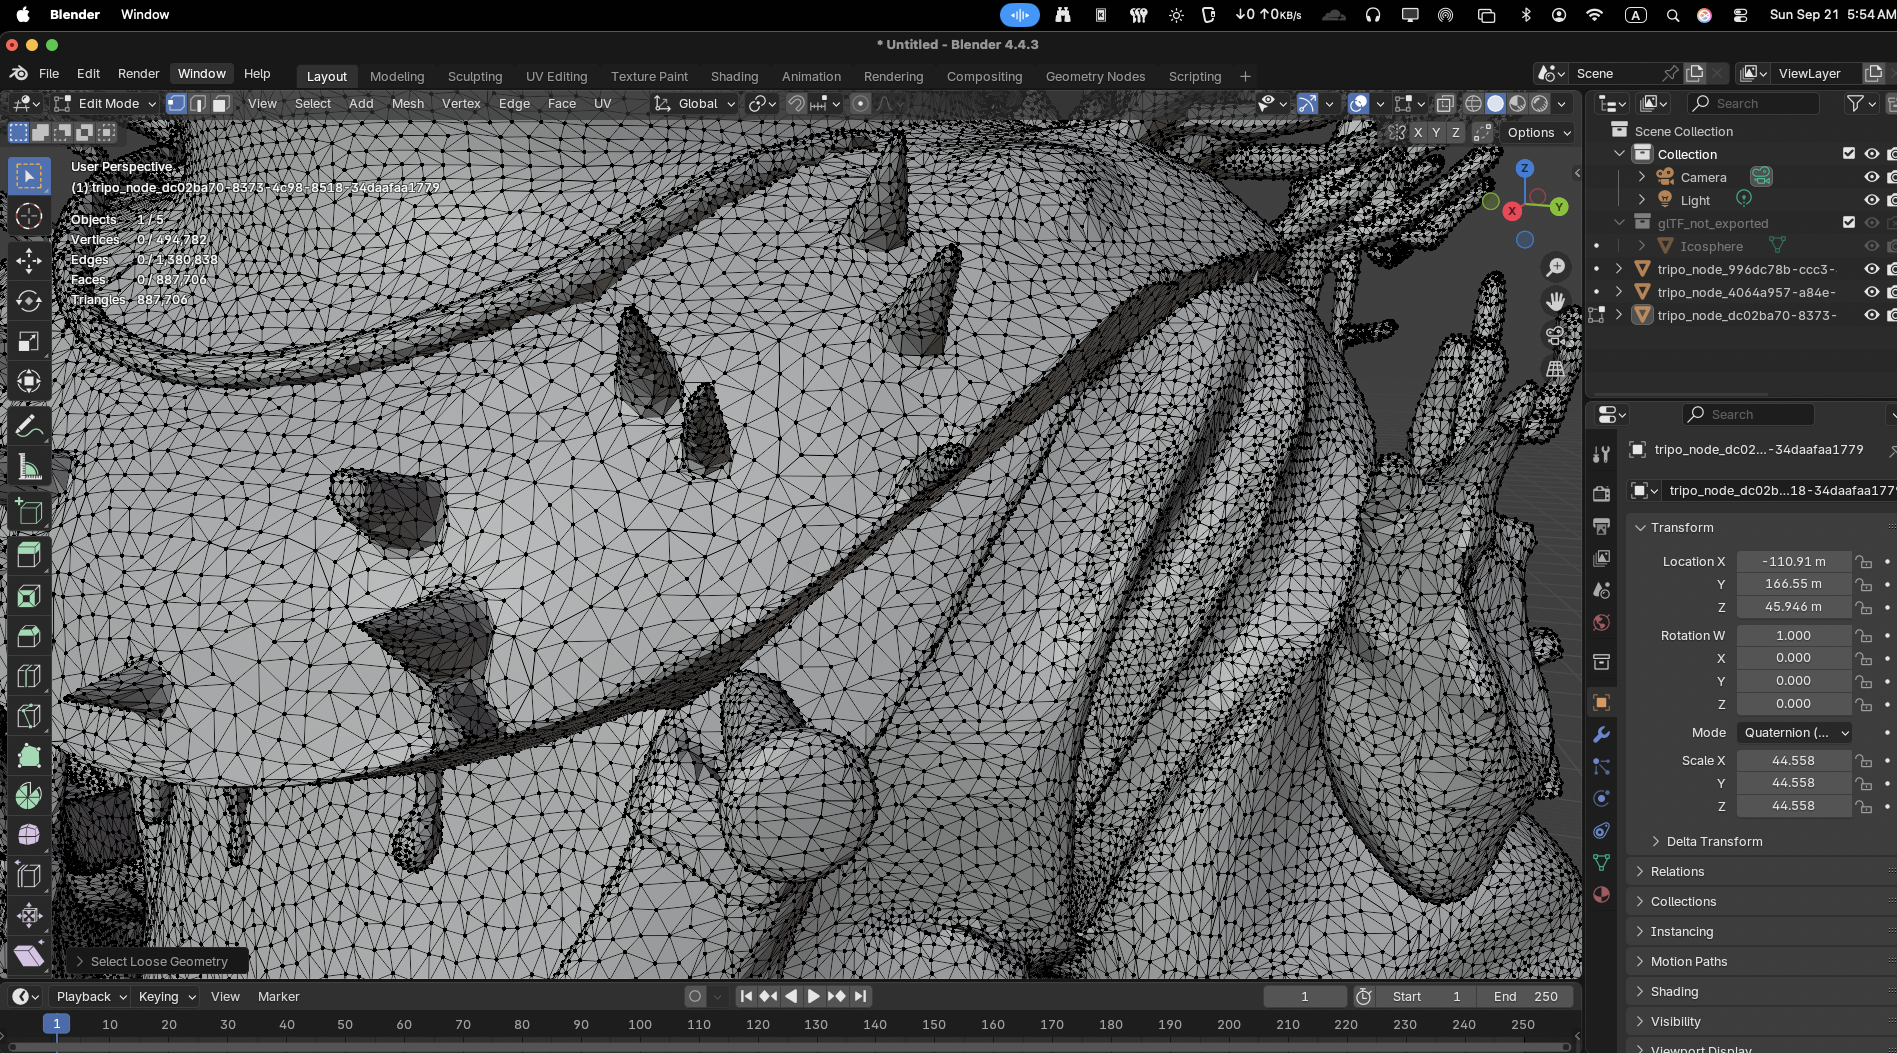Uncheck the Collection exclude checkbox
Screen dimensions: 1897x1053
pyautogui.click(x=1849, y=154)
